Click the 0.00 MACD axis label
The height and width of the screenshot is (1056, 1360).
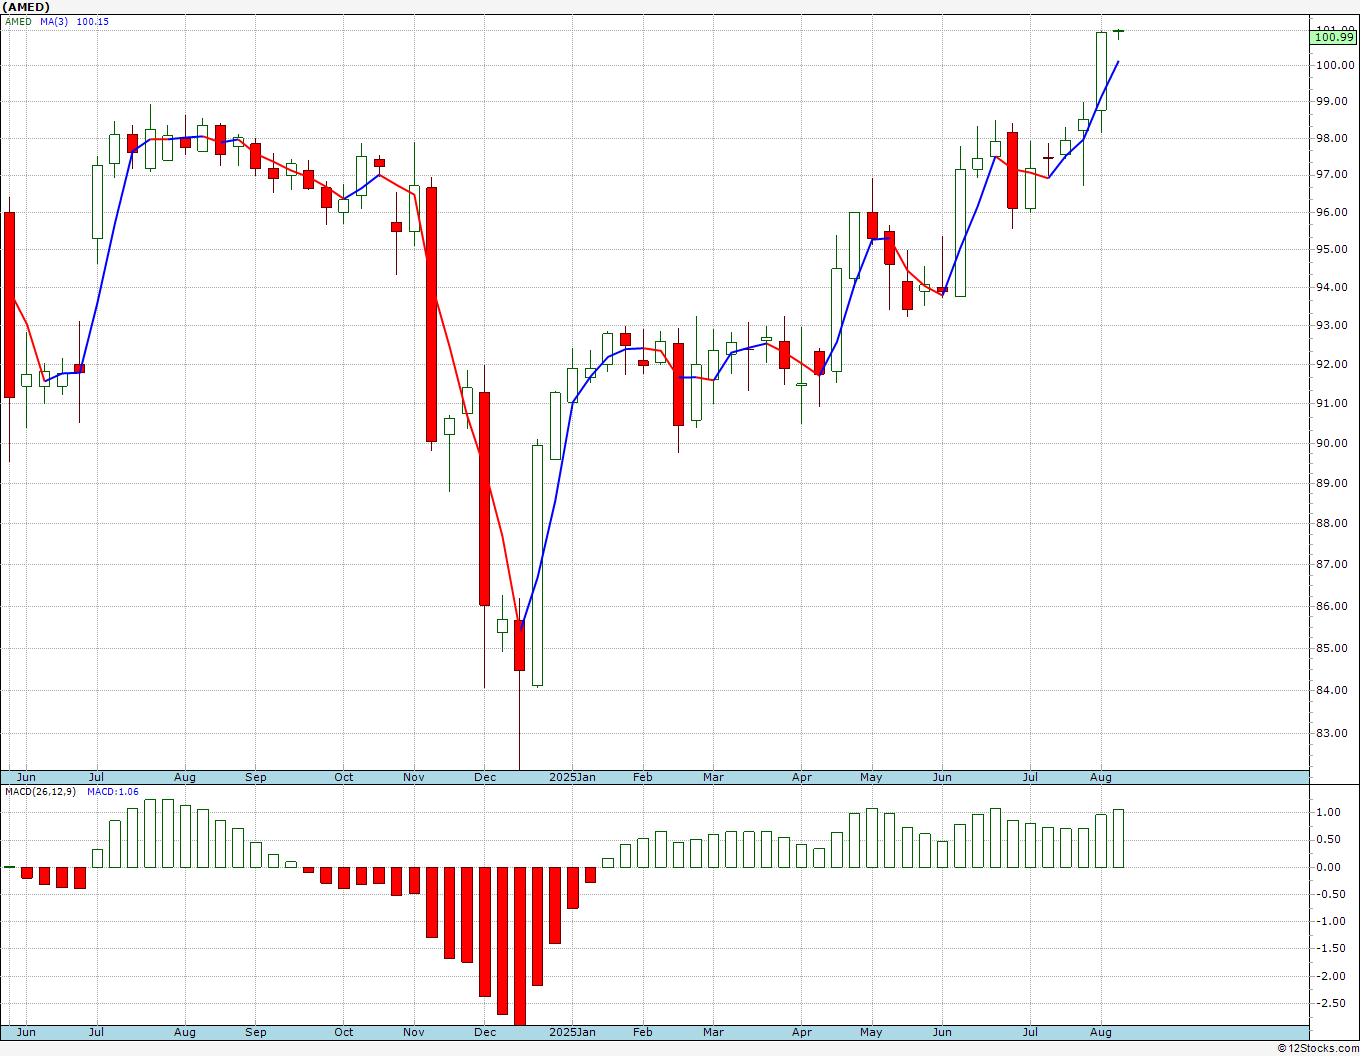[1329, 867]
